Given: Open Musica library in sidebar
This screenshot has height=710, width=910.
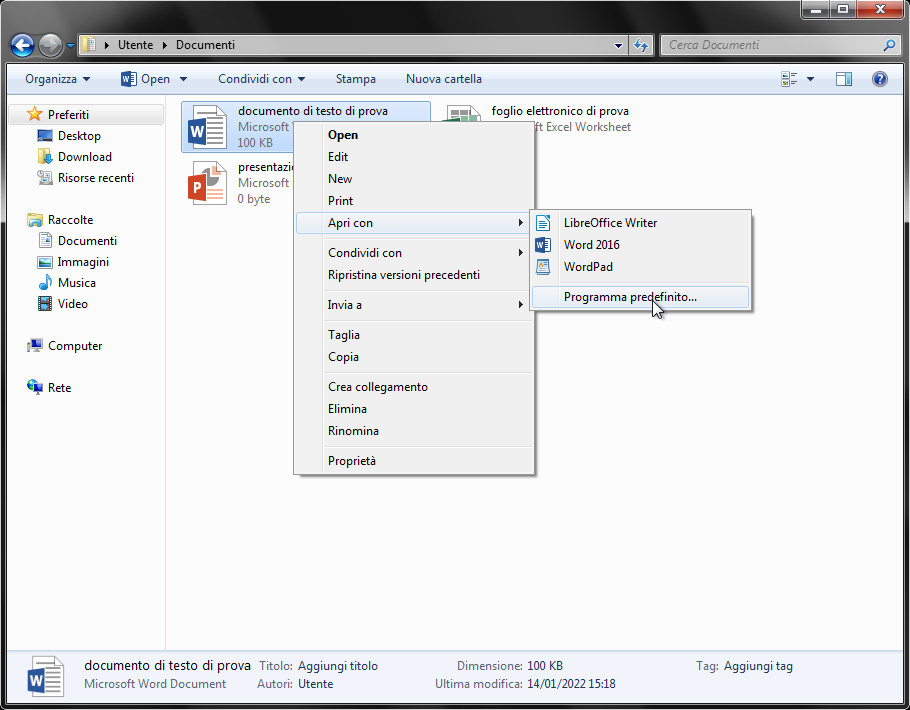Looking at the screenshot, I should click(x=76, y=283).
